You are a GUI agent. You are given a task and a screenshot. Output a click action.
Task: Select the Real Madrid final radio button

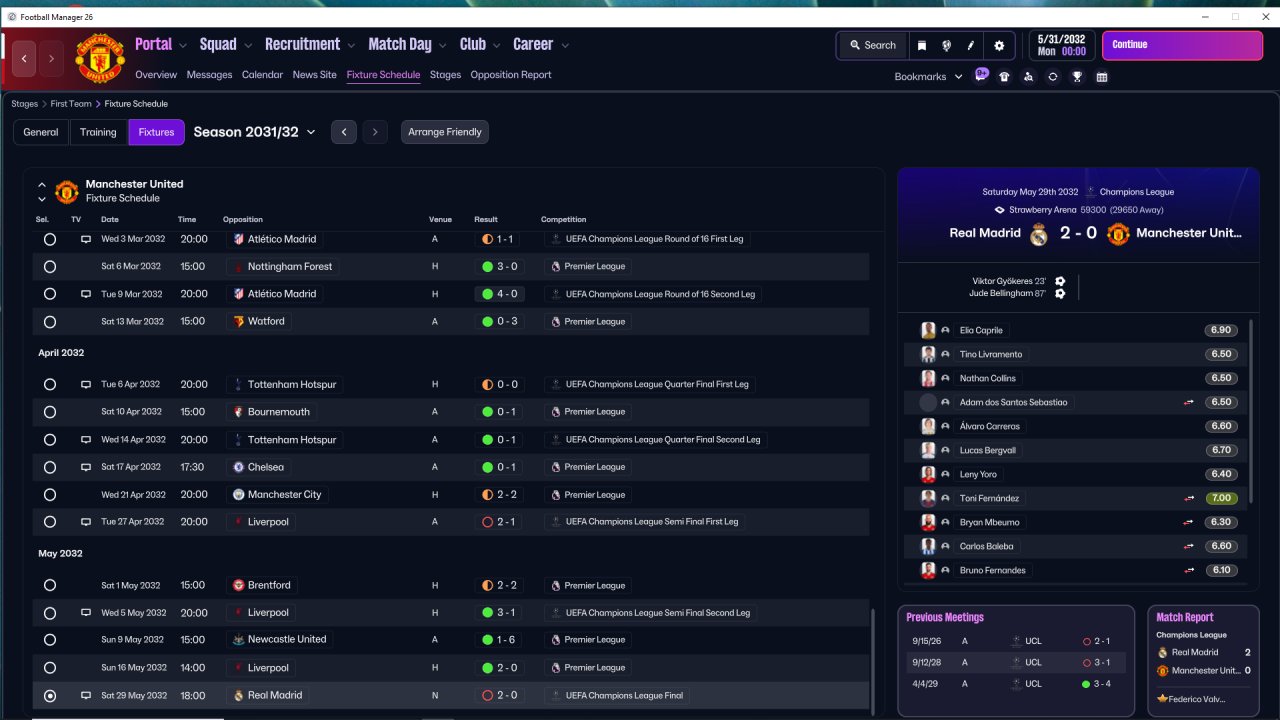(50, 696)
